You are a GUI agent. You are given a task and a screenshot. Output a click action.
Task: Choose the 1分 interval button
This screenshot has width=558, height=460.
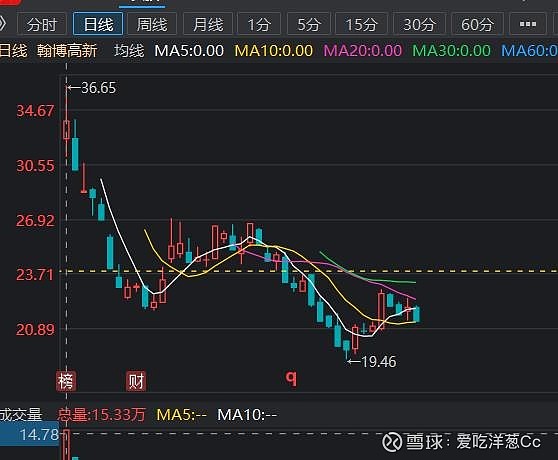click(259, 24)
